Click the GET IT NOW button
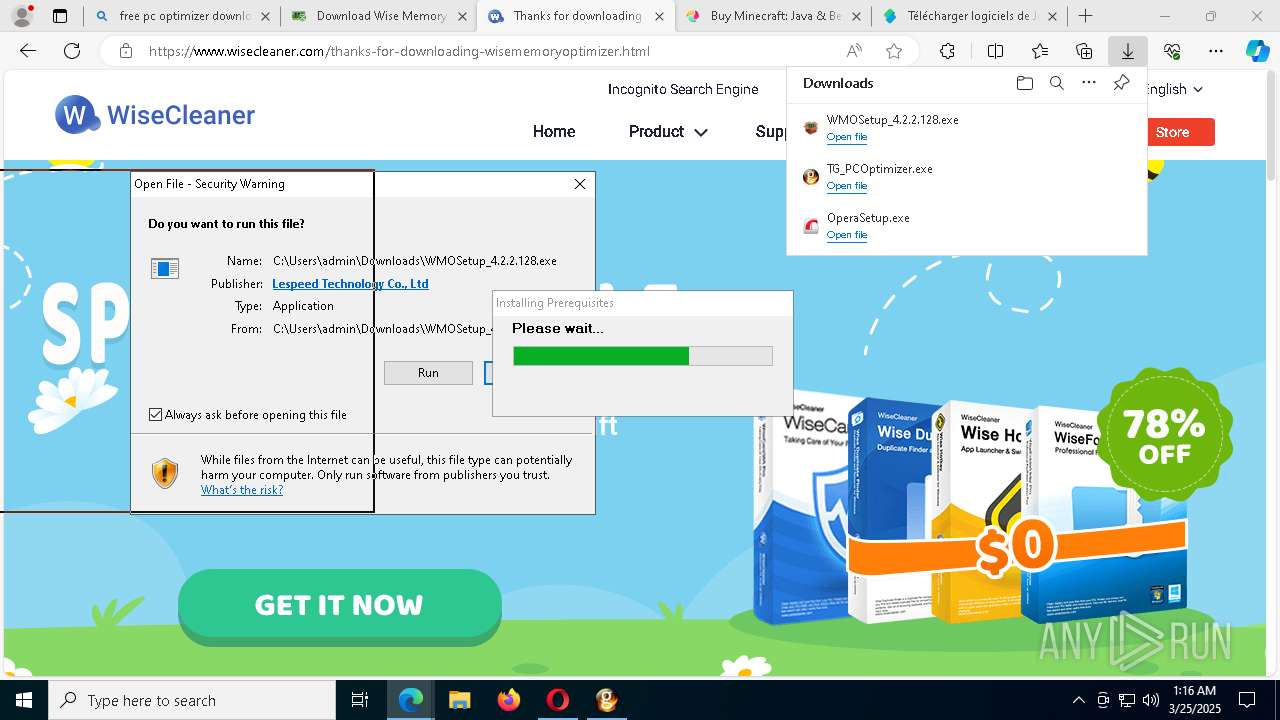Viewport: 1280px width, 720px height. click(339, 605)
